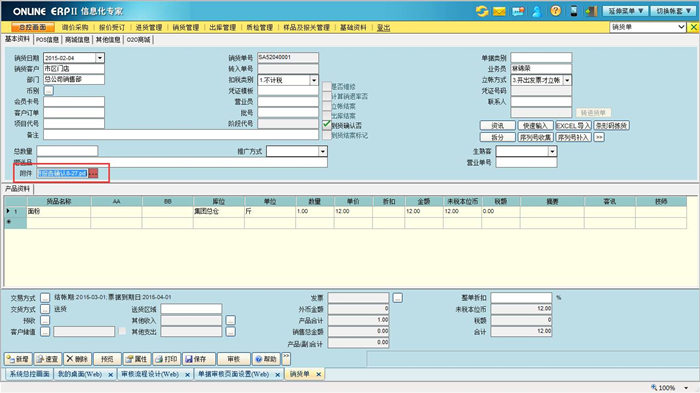This screenshot has width=700, height=393.
Task: Toggle the 到货结案标记 checkbox
Action: pos(327,135)
